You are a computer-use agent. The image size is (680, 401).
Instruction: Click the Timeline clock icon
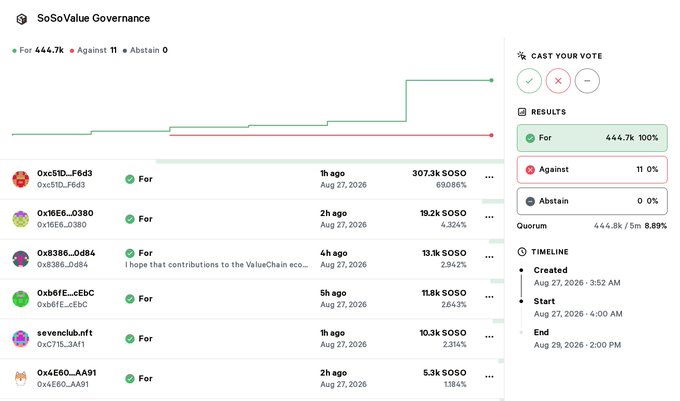click(522, 252)
